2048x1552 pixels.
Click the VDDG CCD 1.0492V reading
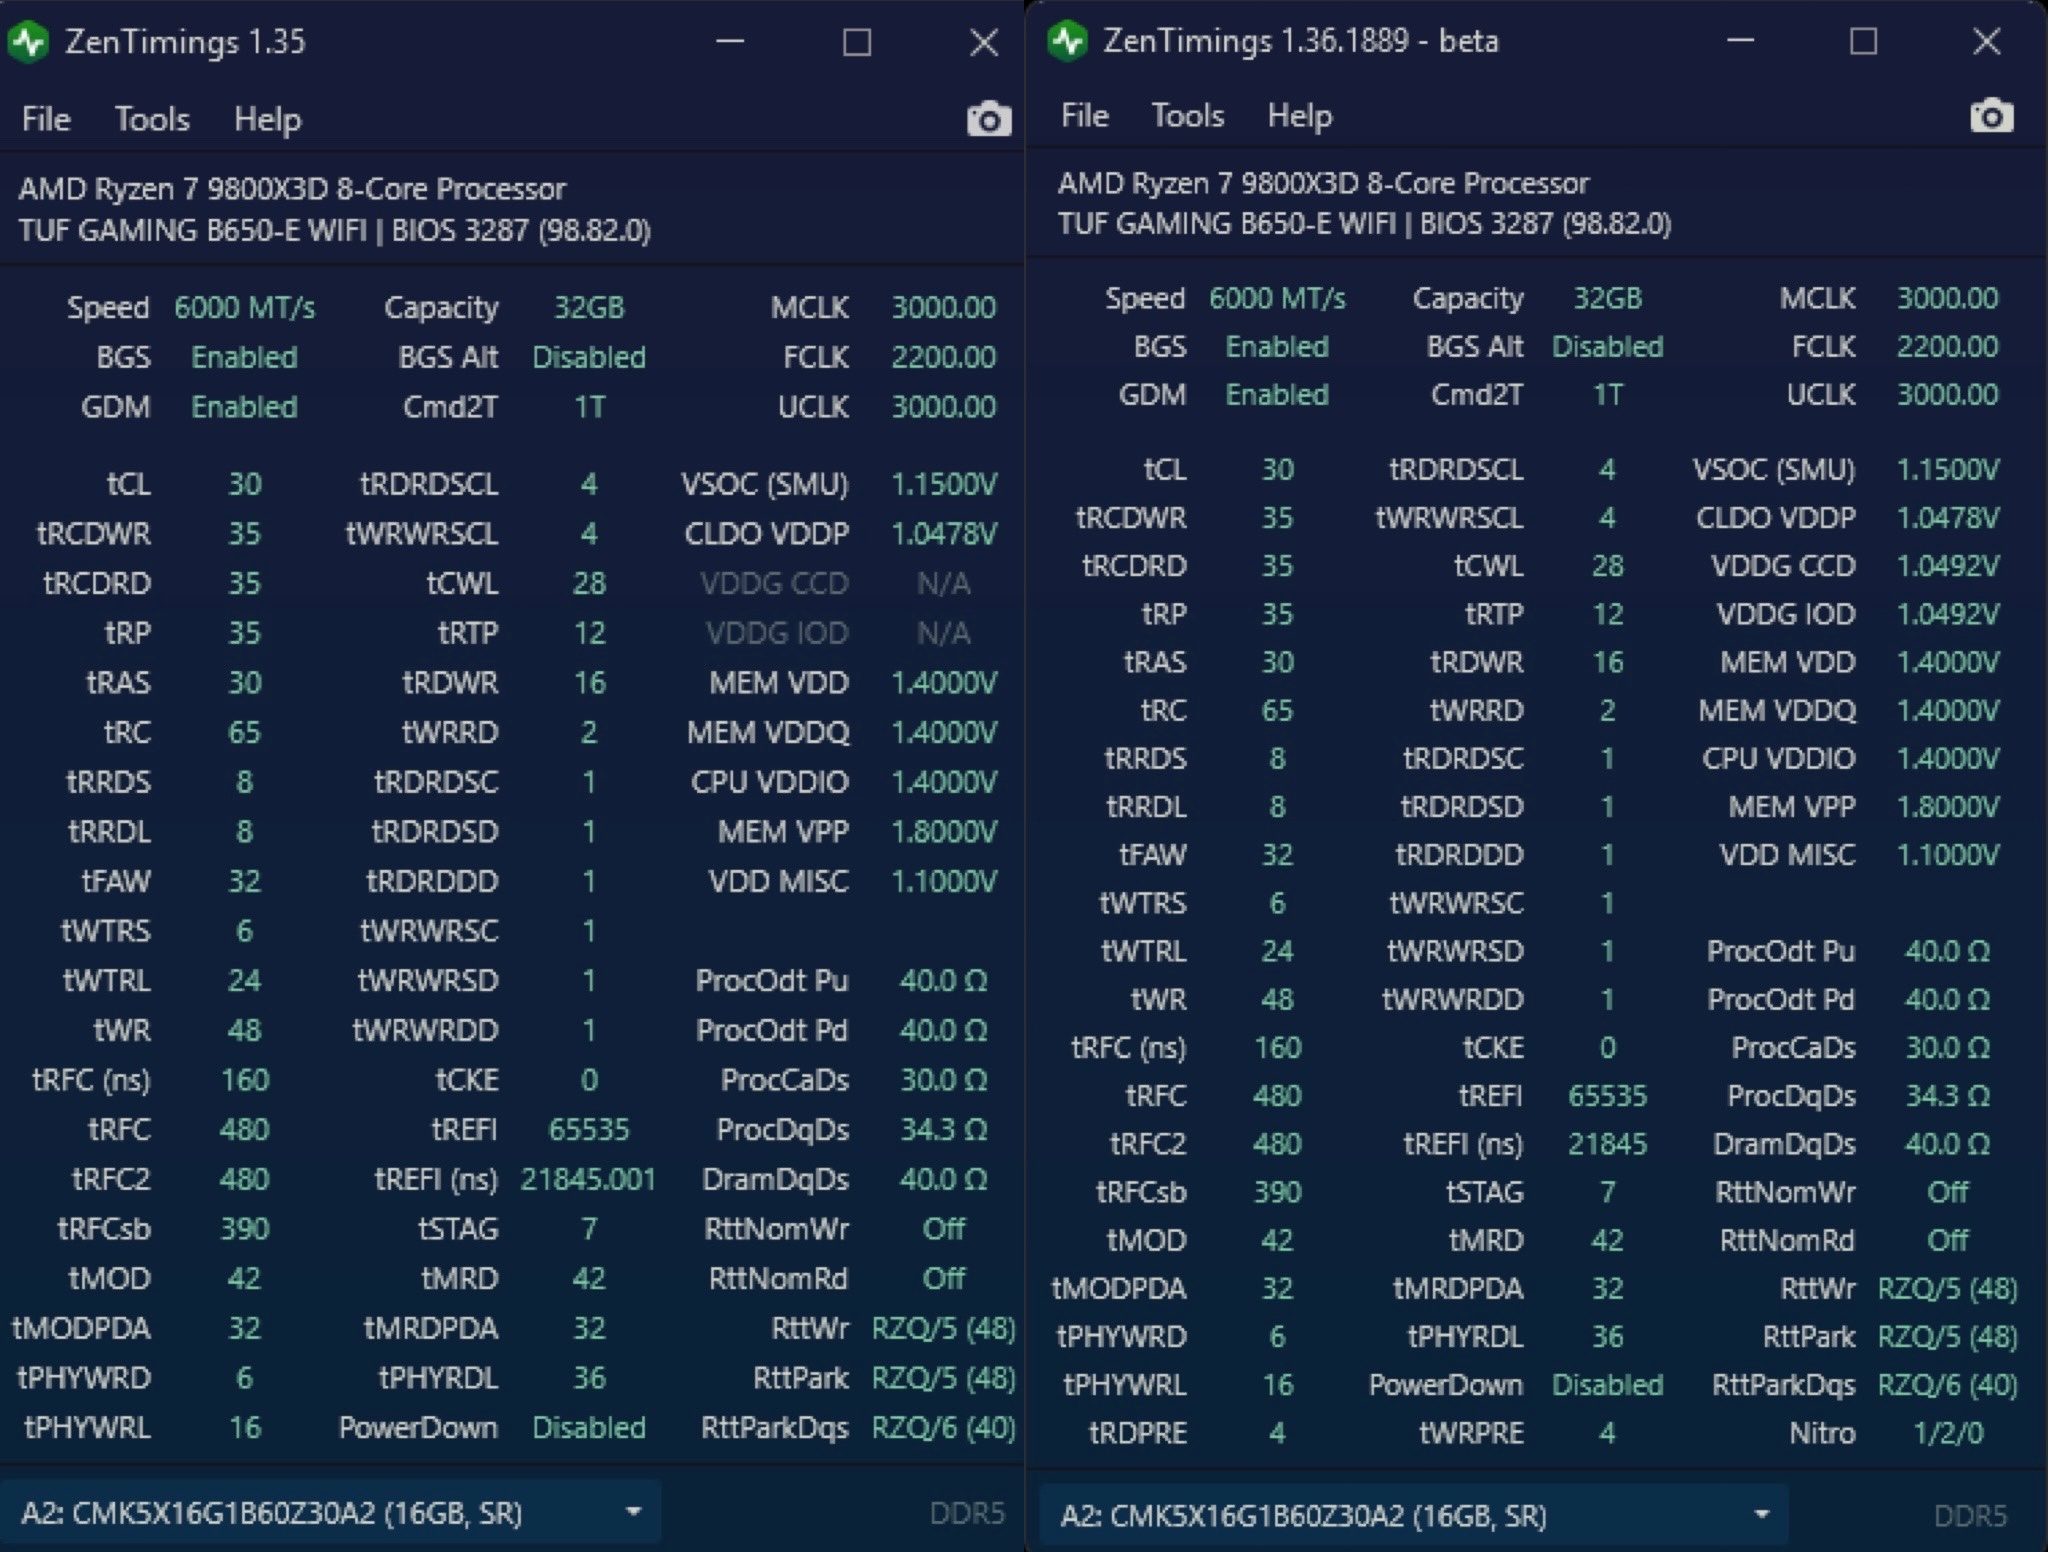click(1947, 566)
